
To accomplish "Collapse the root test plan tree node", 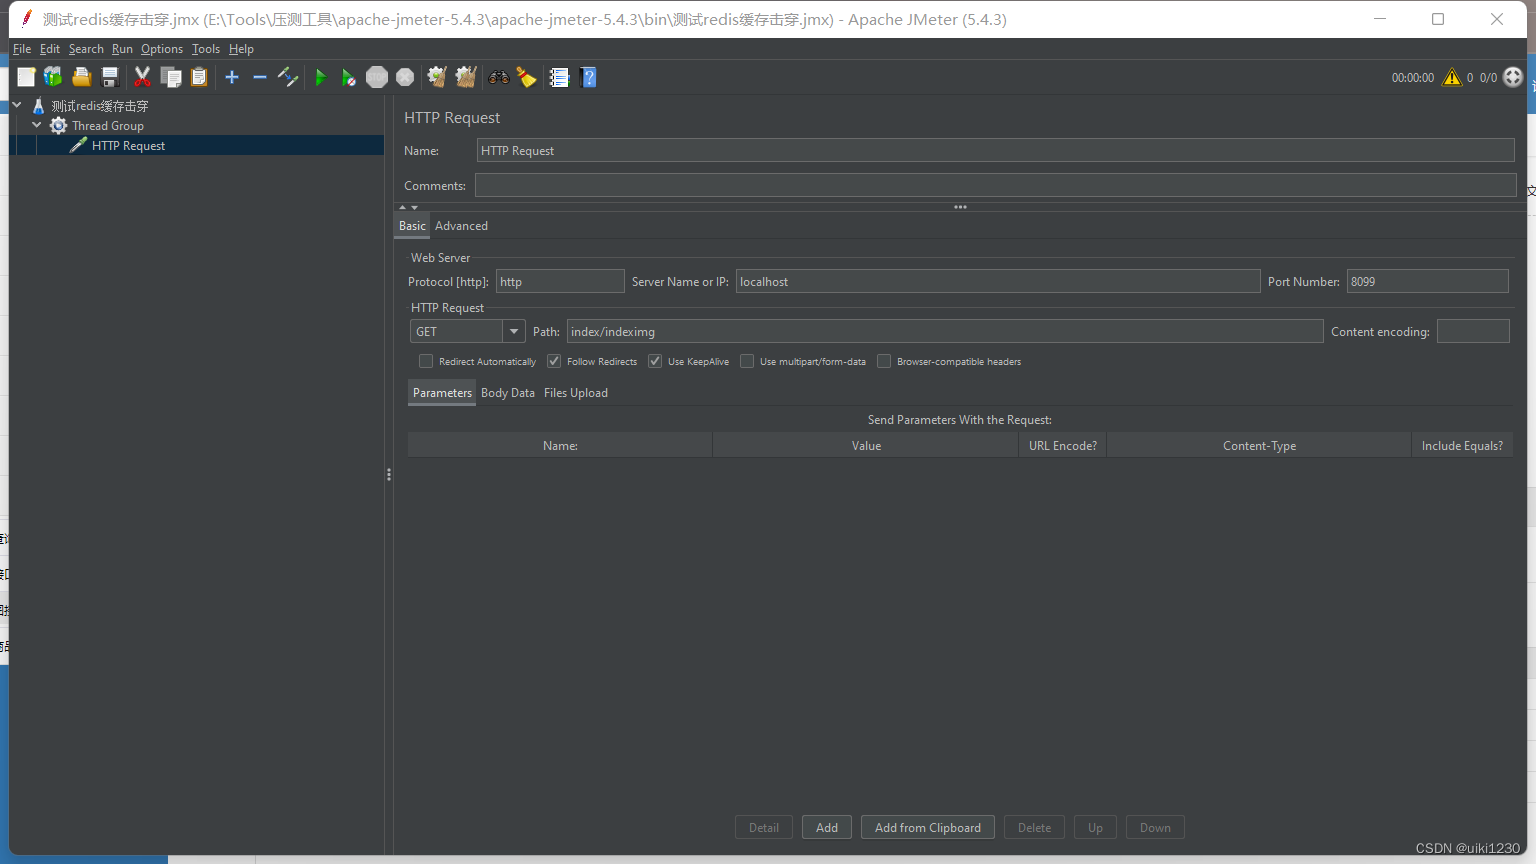I will pyautogui.click(x=17, y=105).
